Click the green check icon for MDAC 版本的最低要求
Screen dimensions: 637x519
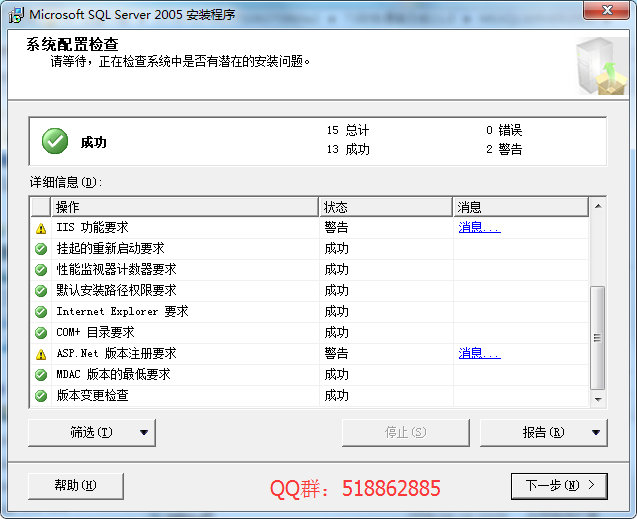[x=41, y=375]
